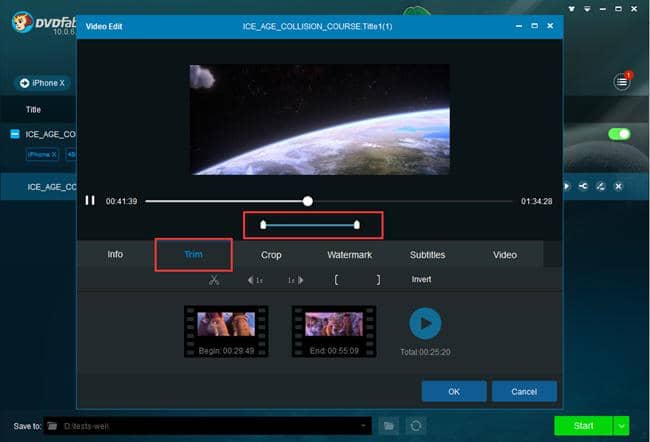650x442 pixels.
Task: Open video edit icon in title row
Action: 601,187
